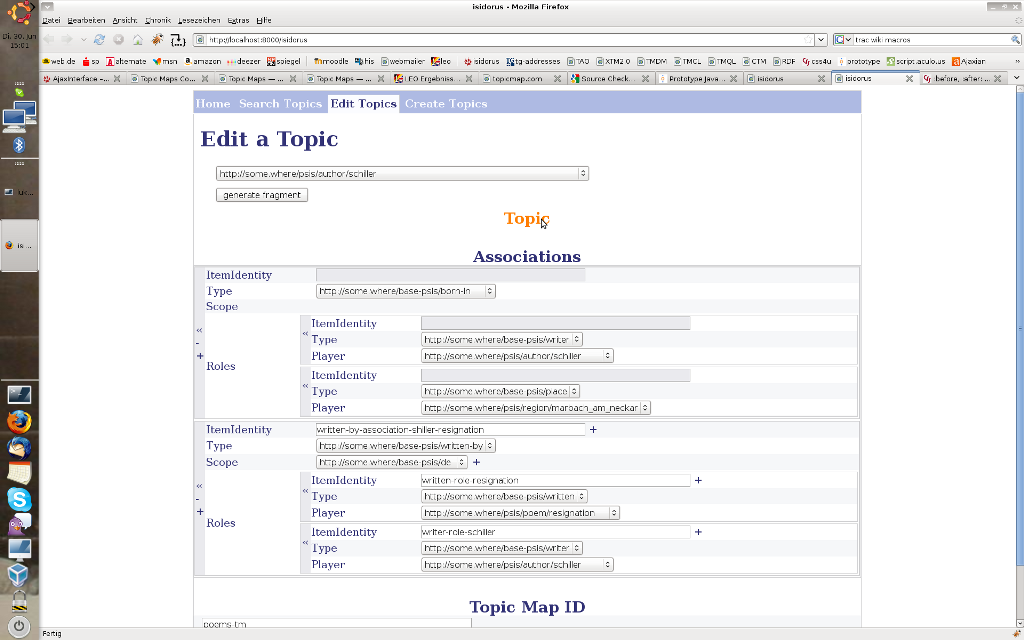Remove the born-in association with the minus sign
Image resolution: width=1024 pixels, height=640 pixels.
tap(198, 343)
